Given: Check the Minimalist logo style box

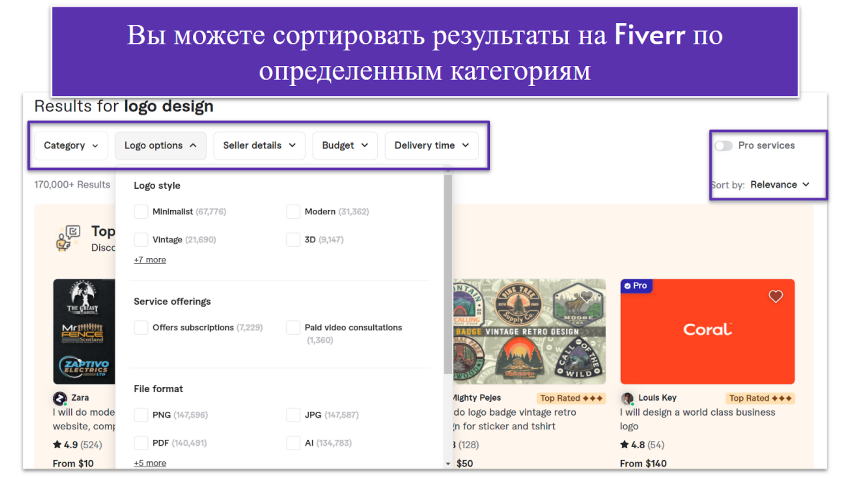Looking at the screenshot, I should (x=141, y=211).
